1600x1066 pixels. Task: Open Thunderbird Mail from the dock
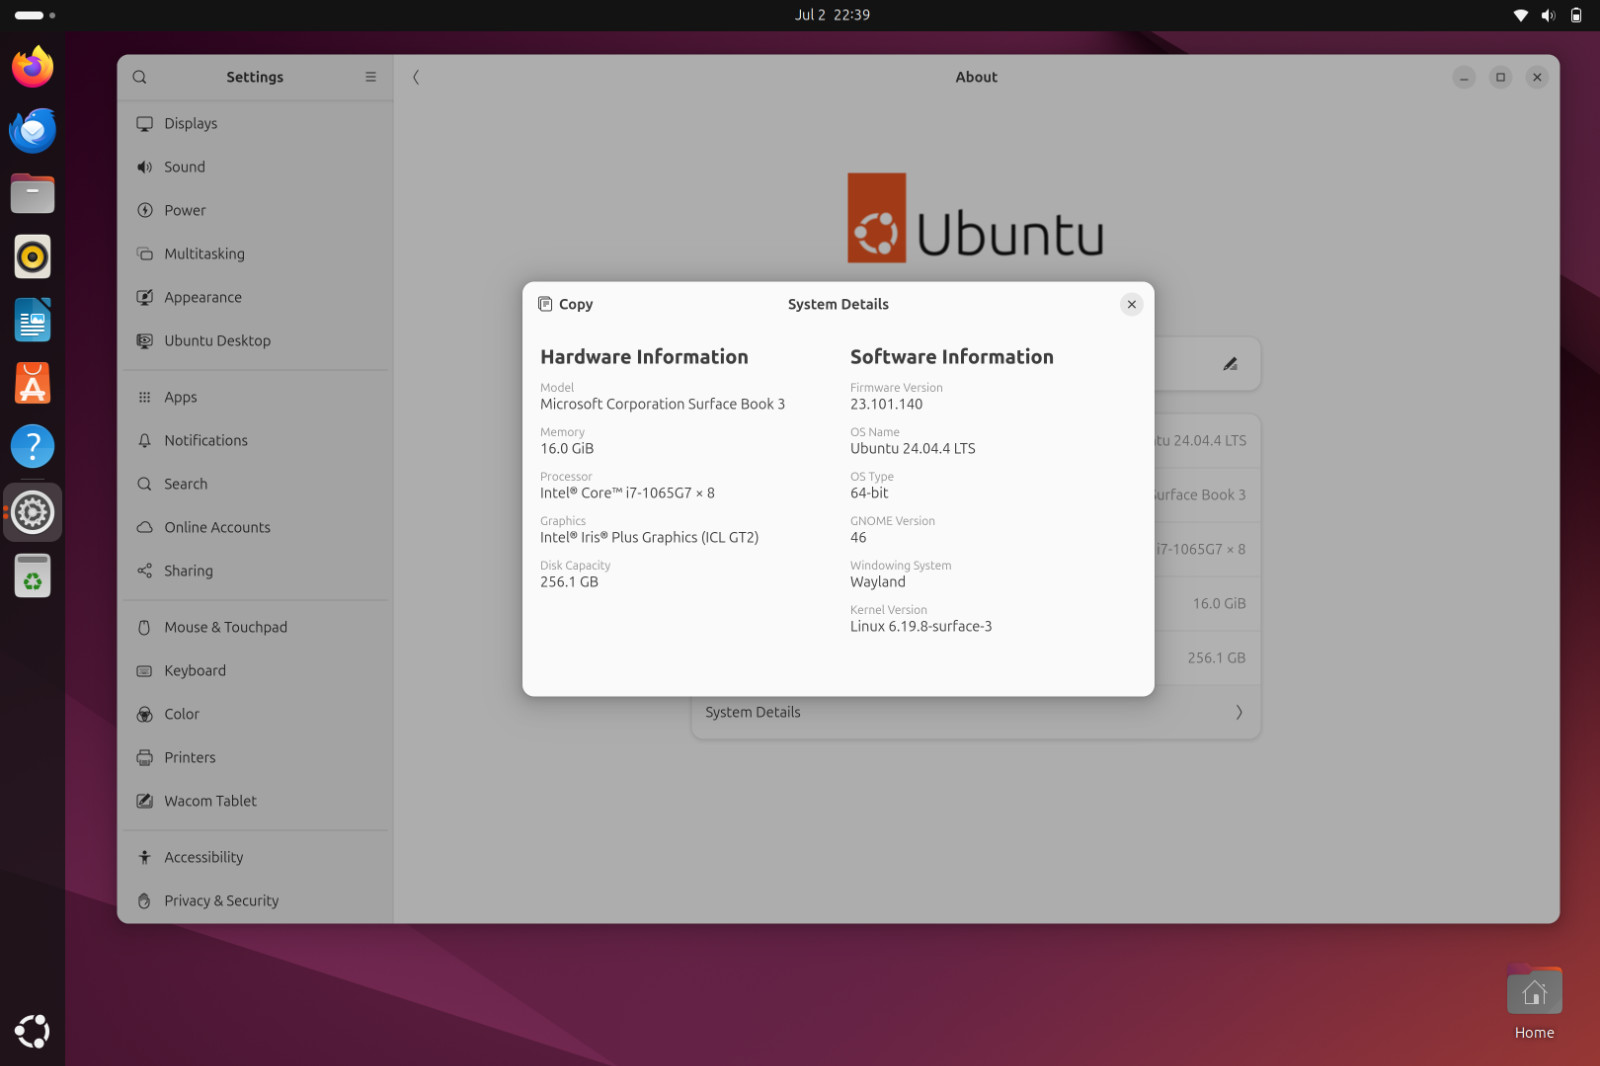pyautogui.click(x=32, y=130)
